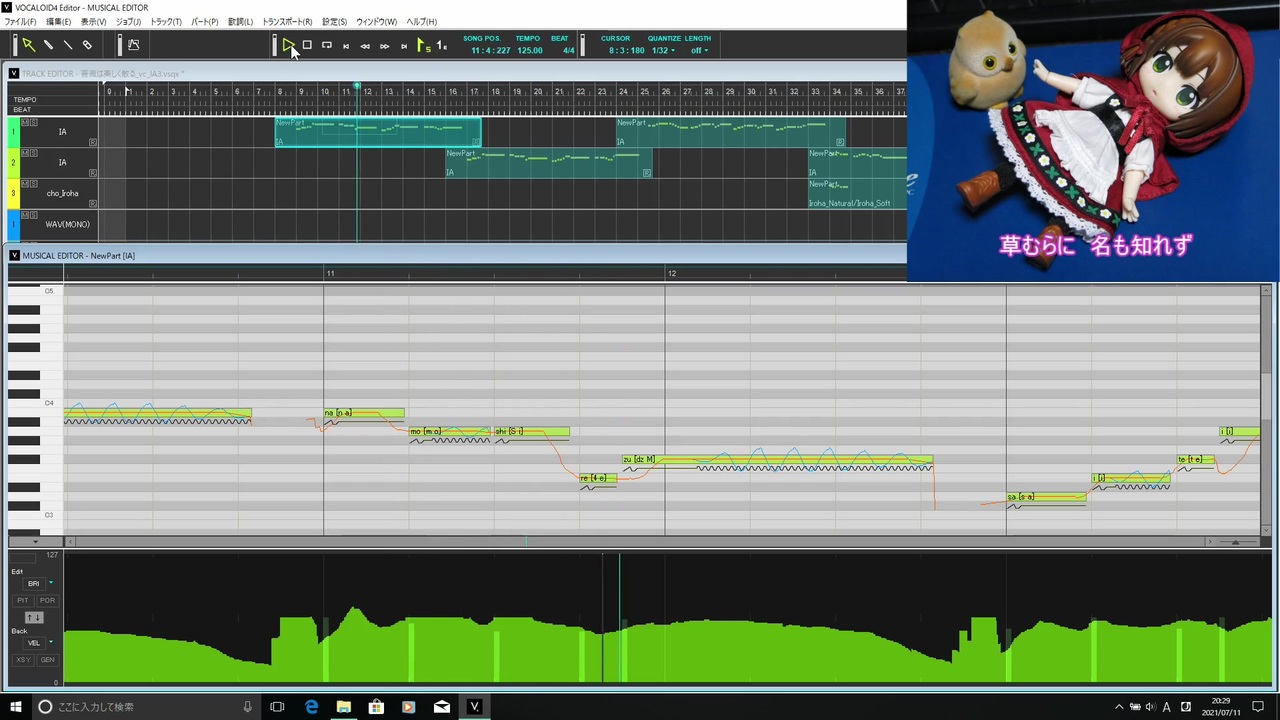Open Microsoft Edge from the taskbar
The width and height of the screenshot is (1280, 720).
(x=311, y=707)
